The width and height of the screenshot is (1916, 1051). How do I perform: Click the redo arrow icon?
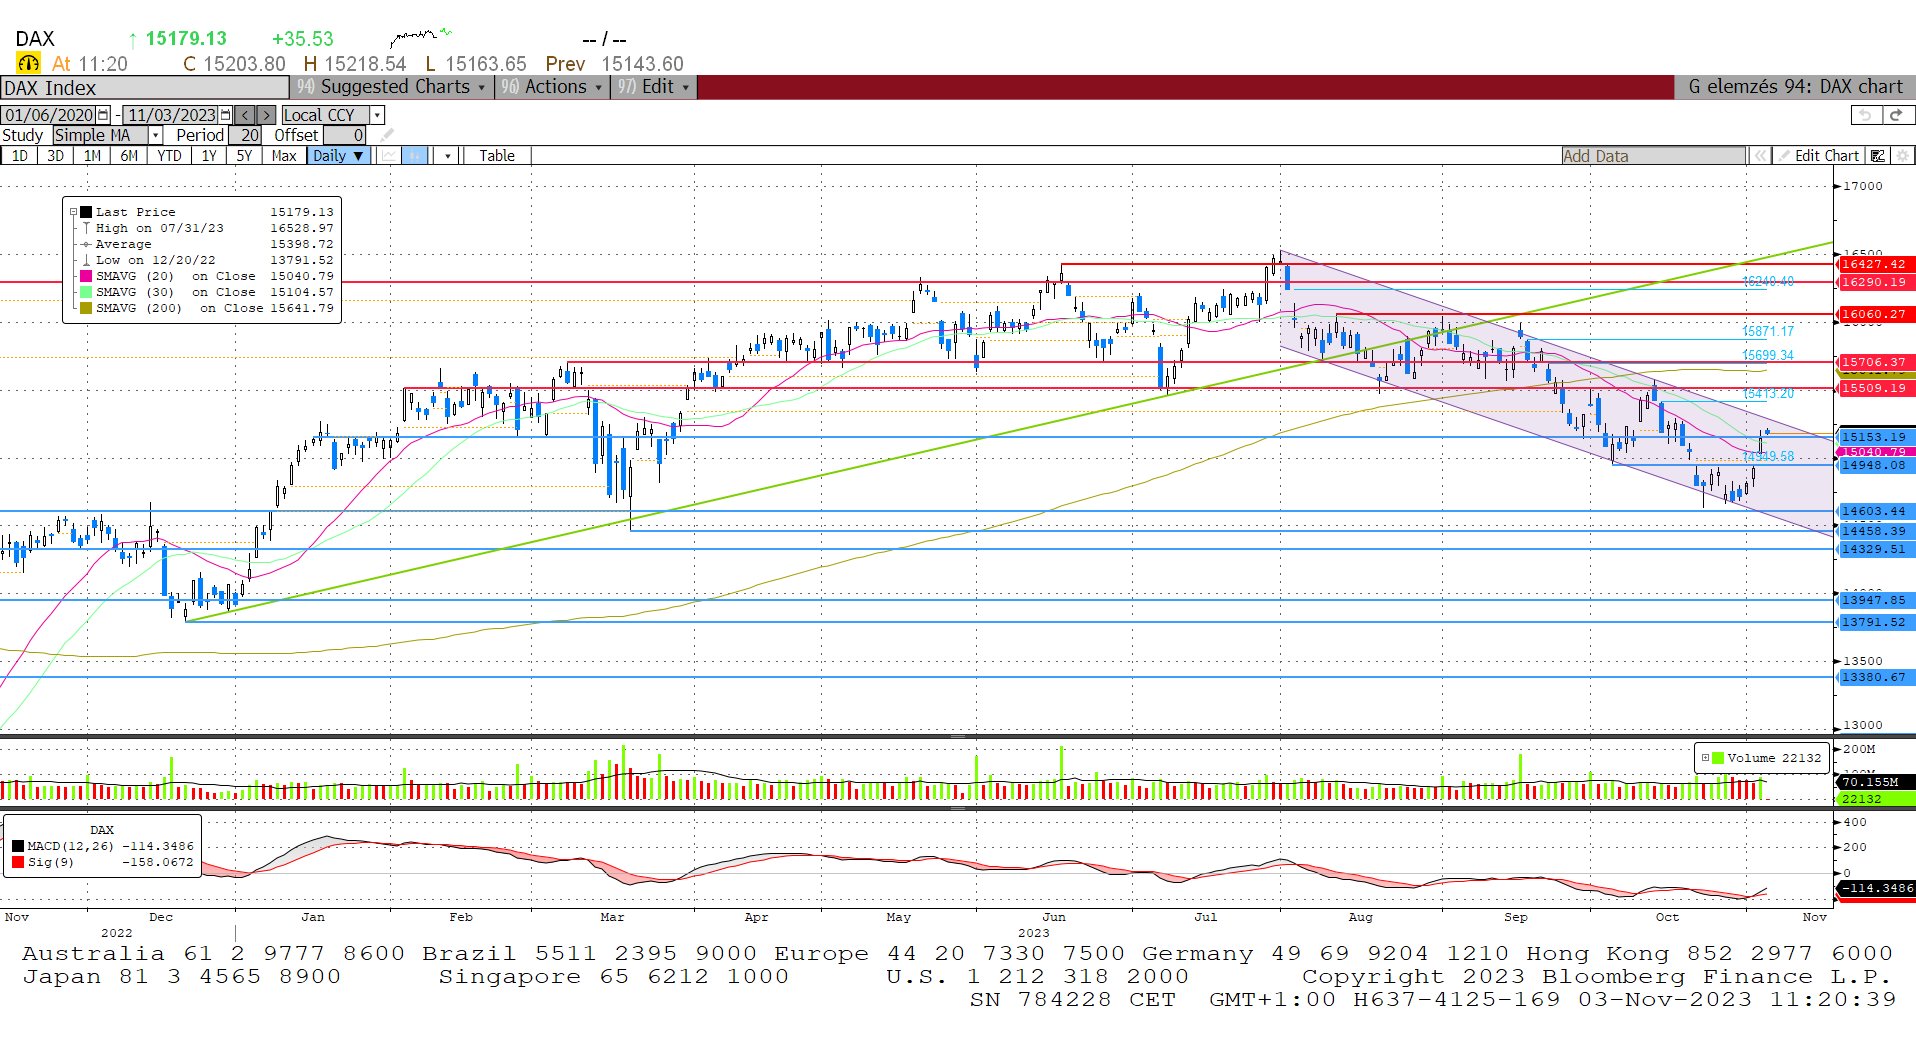(1897, 115)
